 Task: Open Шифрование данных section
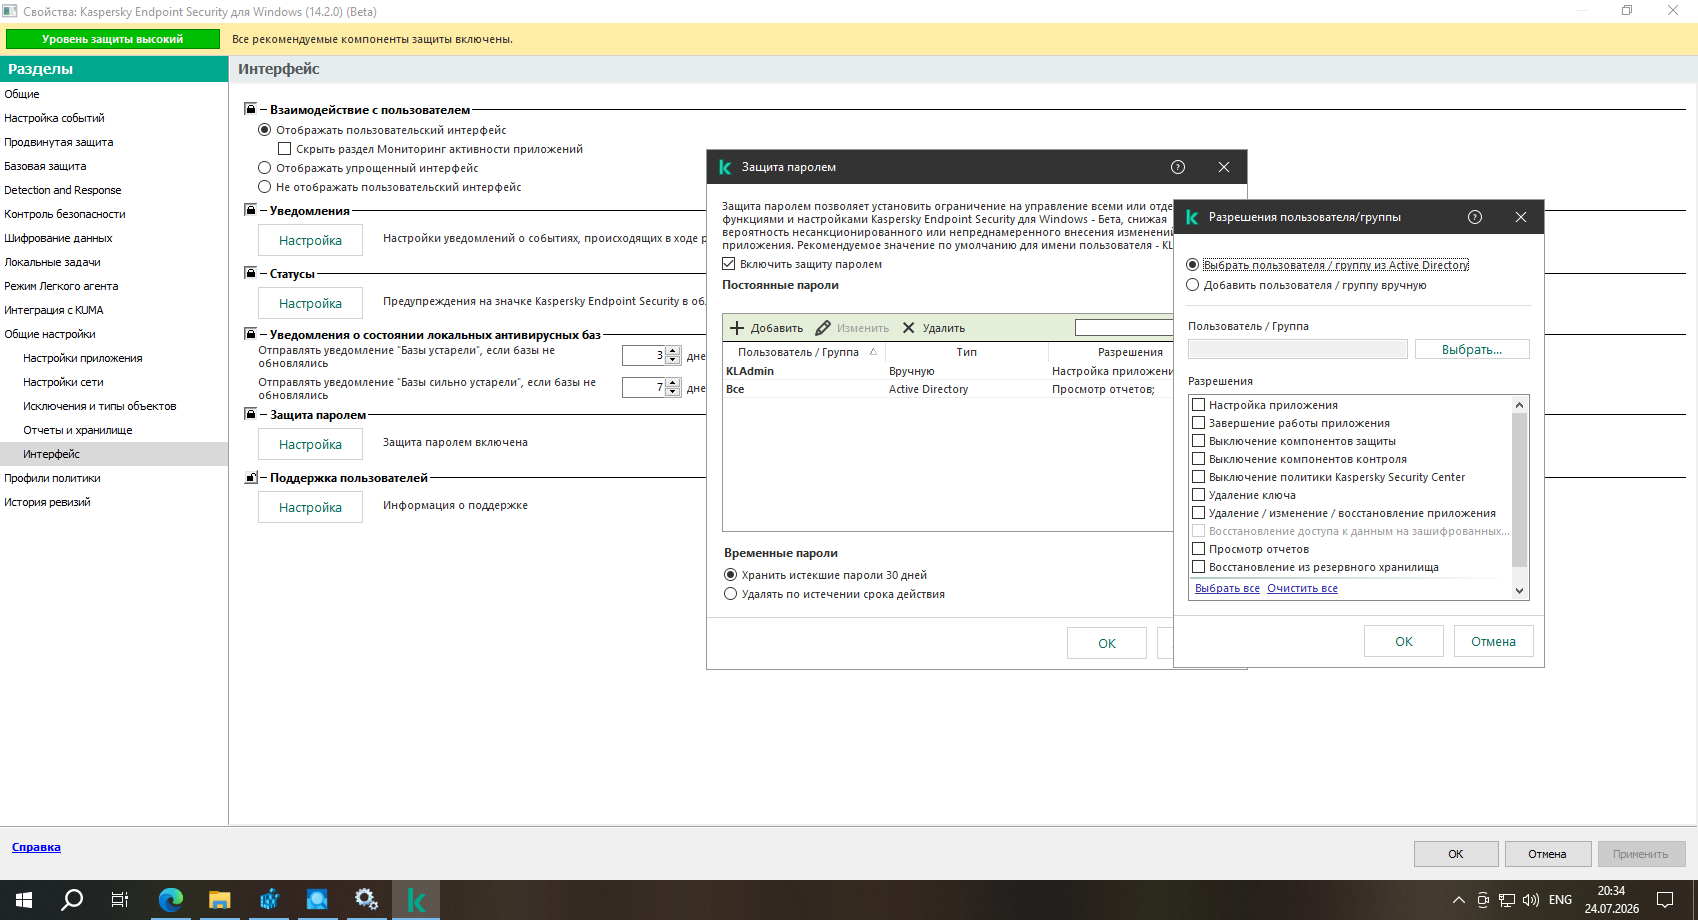click(58, 238)
